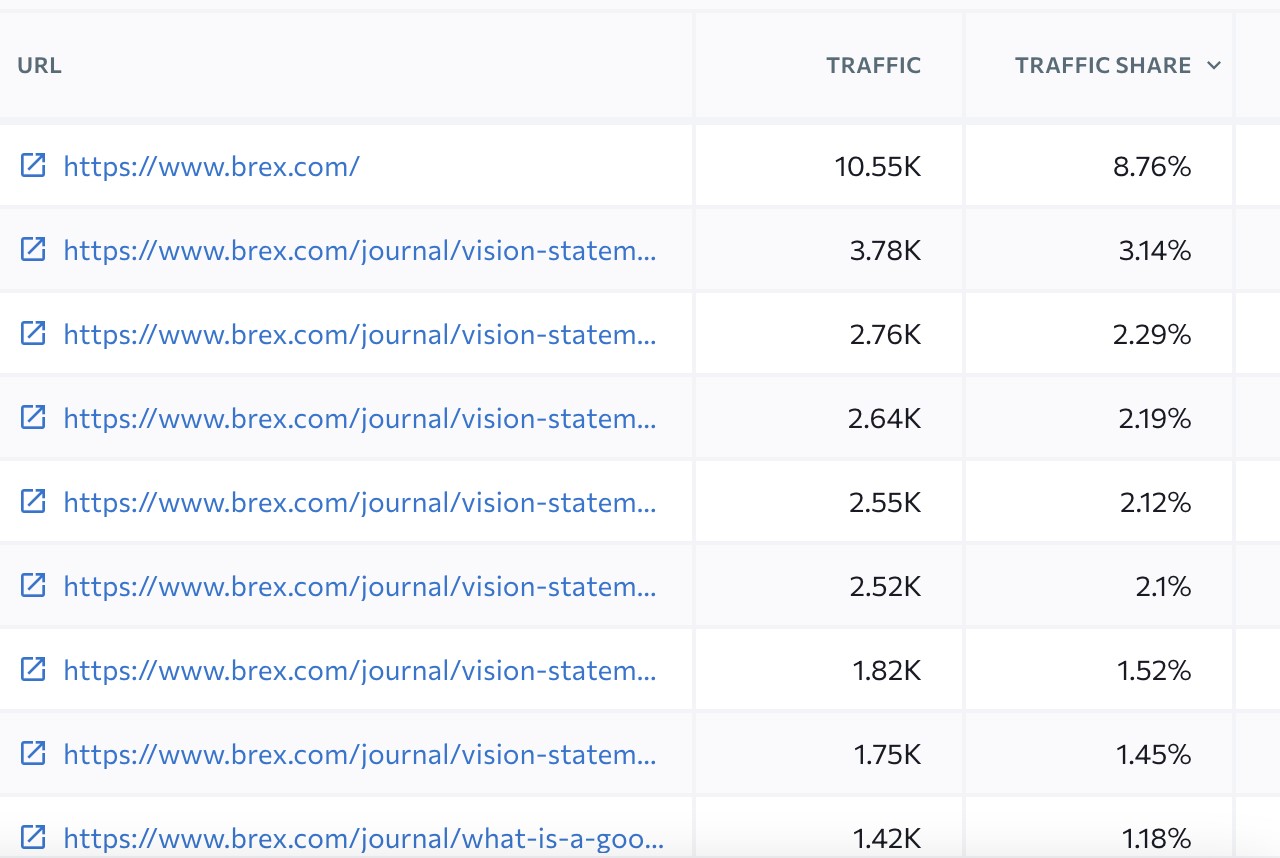Select the 8.76% traffic share cell

[x=1152, y=166]
